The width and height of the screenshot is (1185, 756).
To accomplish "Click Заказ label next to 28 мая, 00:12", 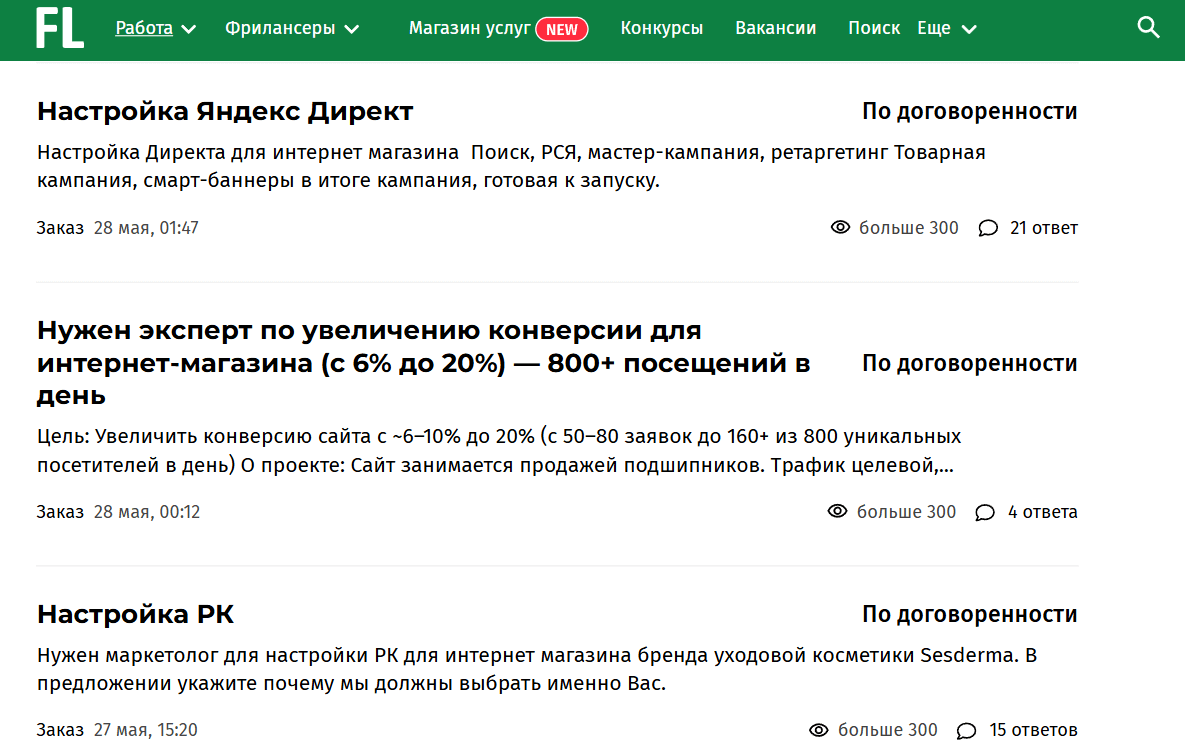I will tap(60, 512).
